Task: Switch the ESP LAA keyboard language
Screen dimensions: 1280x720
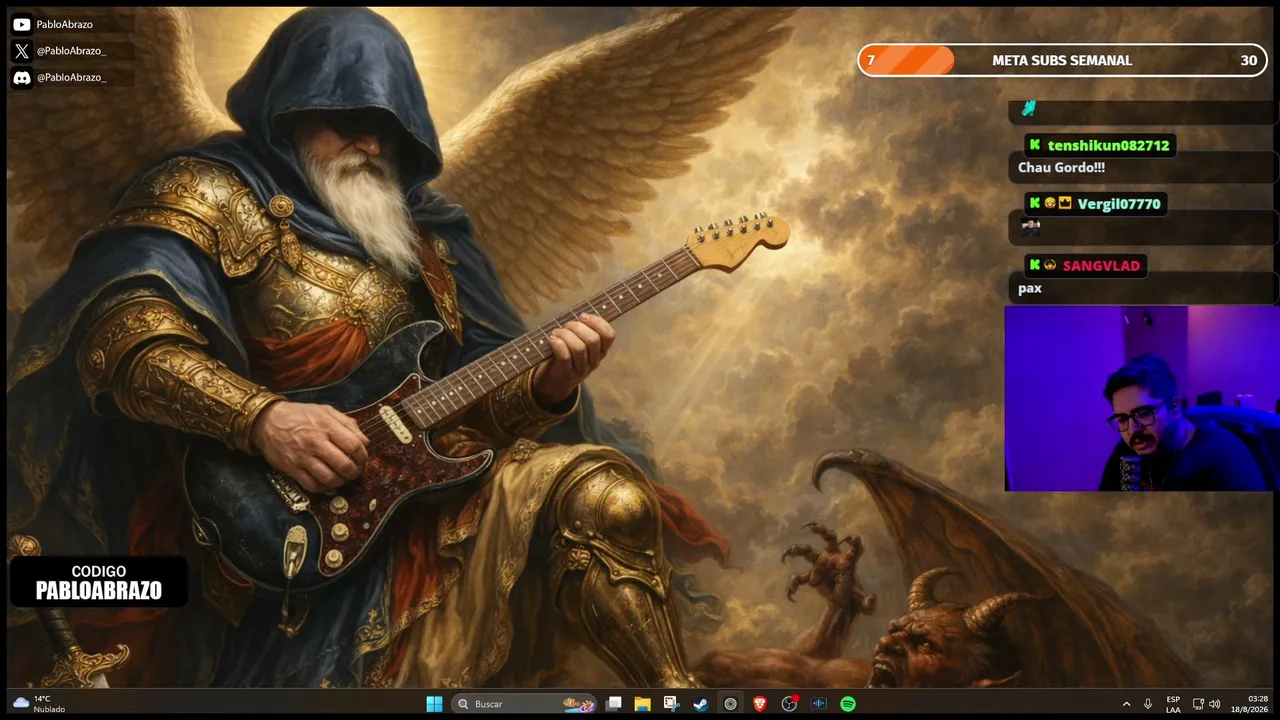Action: 1173,704
